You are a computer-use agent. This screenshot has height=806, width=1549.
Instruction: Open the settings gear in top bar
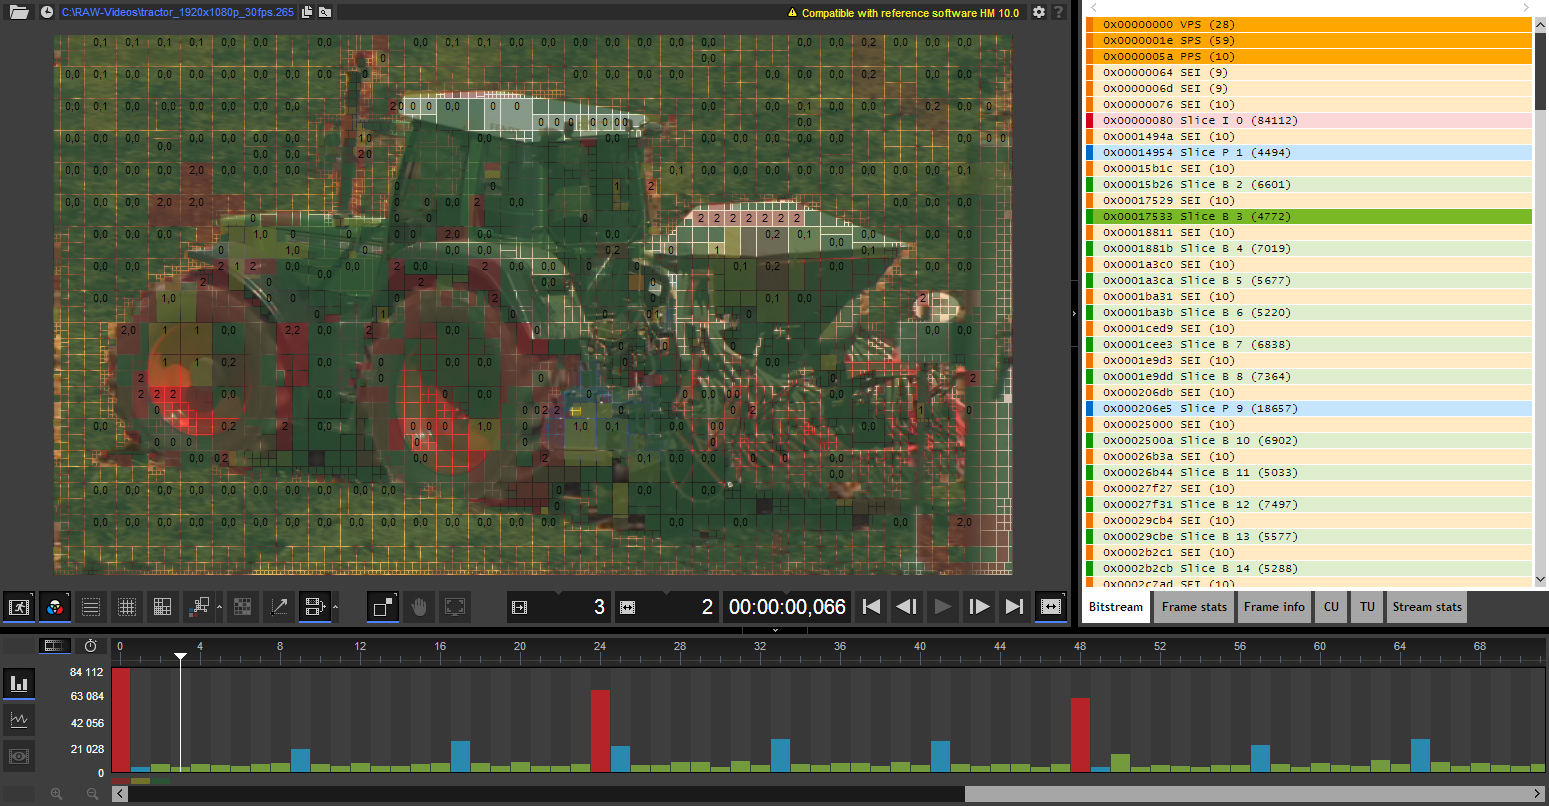1039,12
